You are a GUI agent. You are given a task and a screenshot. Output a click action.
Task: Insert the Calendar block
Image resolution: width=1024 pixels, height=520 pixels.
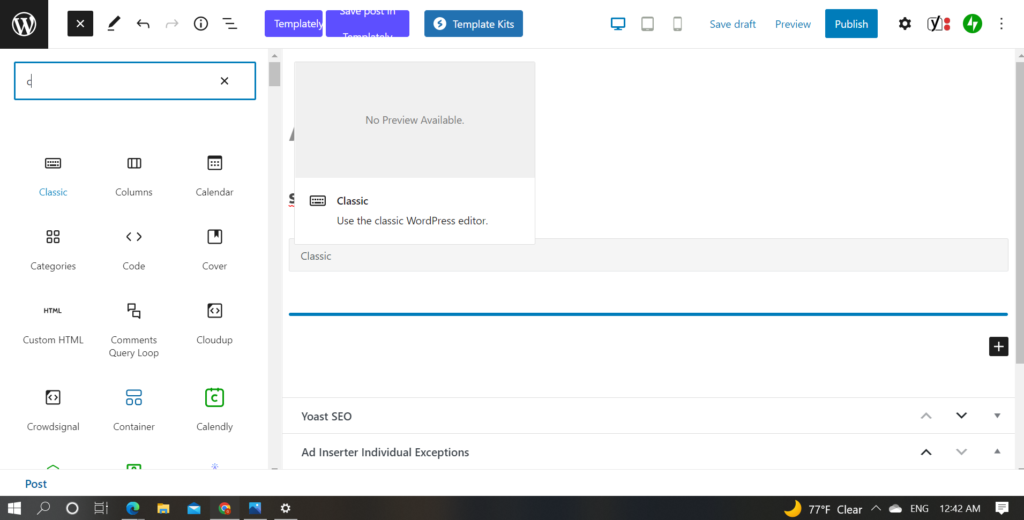[x=214, y=174]
